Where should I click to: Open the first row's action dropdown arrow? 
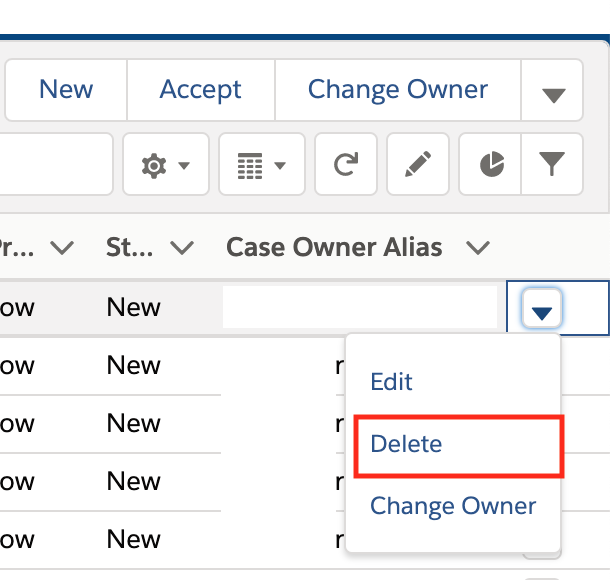click(x=542, y=309)
